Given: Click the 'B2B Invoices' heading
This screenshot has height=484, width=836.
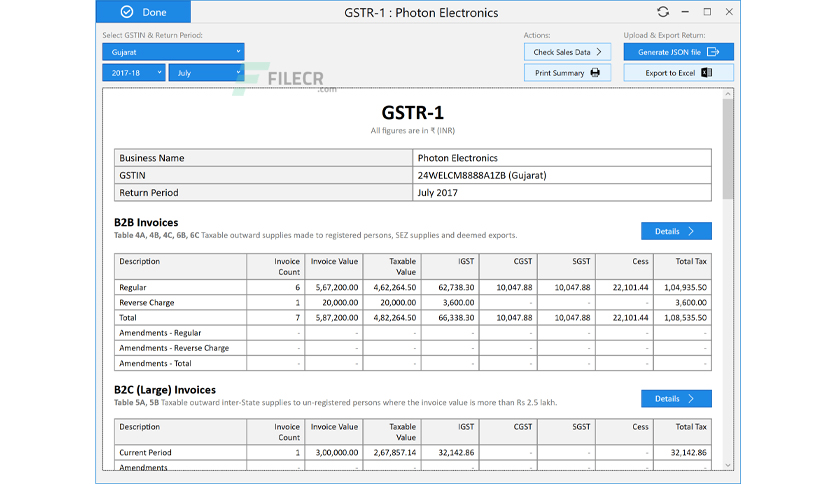Looking at the screenshot, I should click(146, 222).
